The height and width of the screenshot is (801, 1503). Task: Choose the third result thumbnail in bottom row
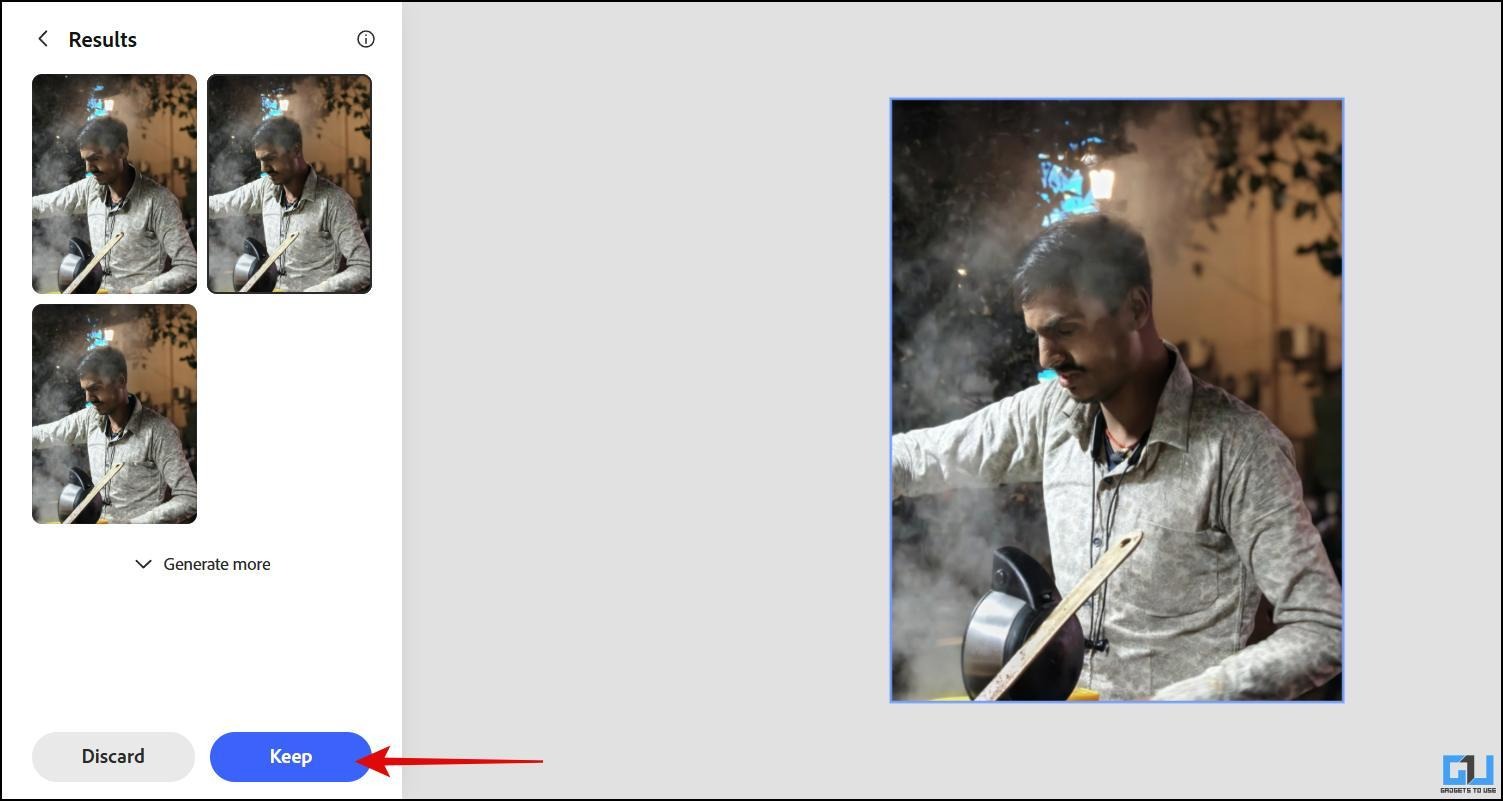point(114,414)
